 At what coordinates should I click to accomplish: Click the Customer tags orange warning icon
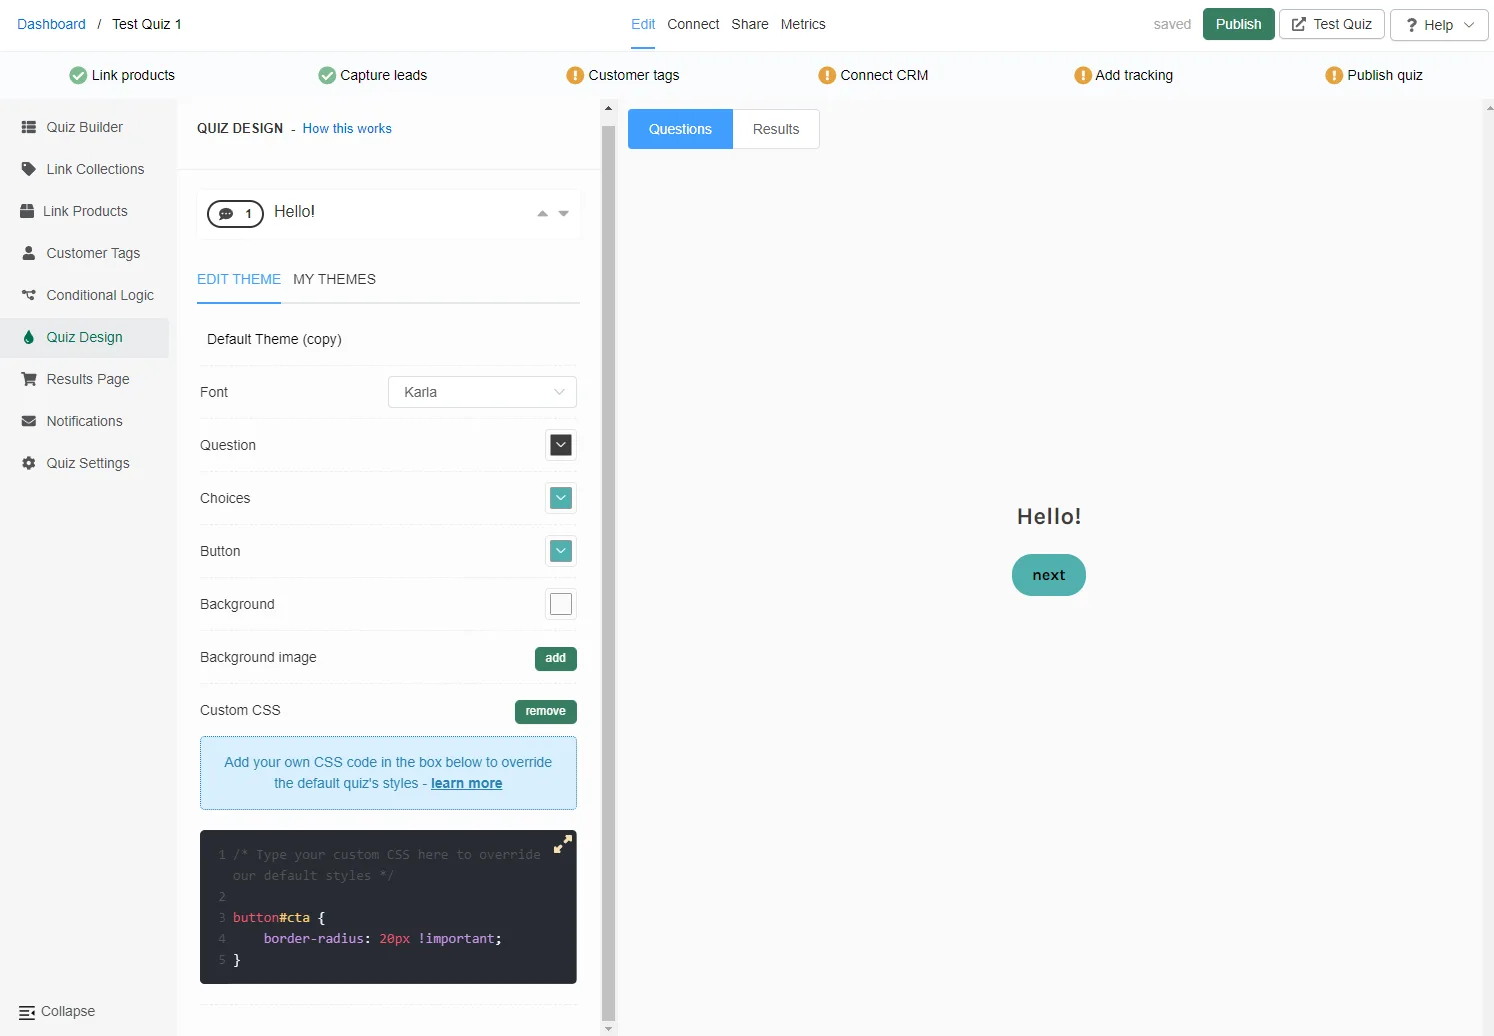pyautogui.click(x=575, y=75)
